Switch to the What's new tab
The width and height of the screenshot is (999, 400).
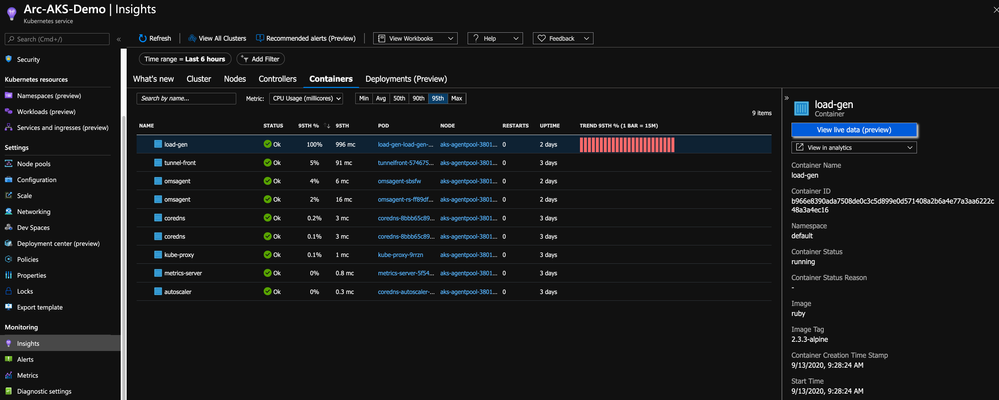point(153,79)
